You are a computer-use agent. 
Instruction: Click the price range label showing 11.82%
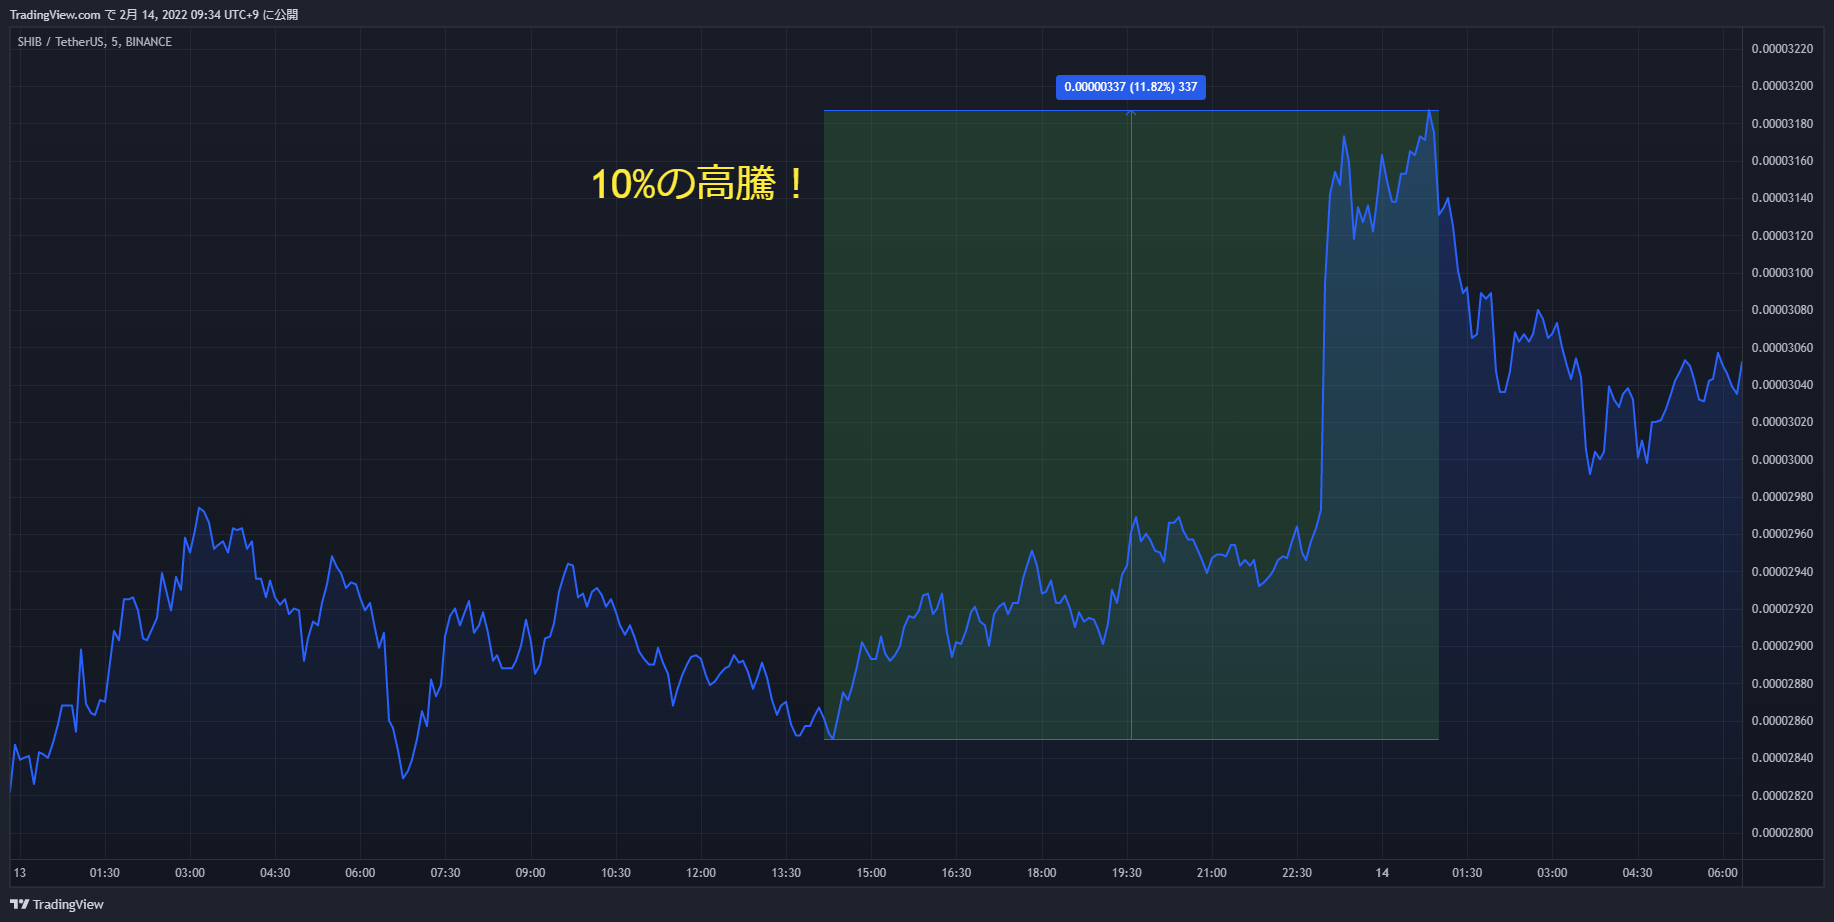[x=1131, y=87]
